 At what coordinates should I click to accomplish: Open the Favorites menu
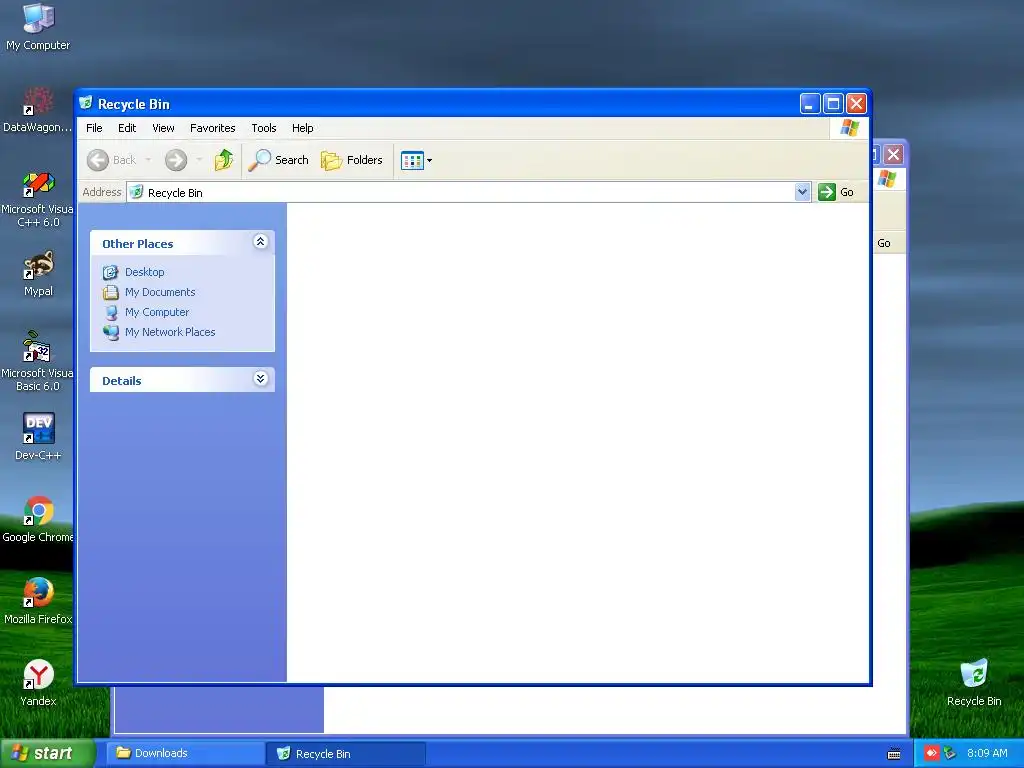(212, 128)
